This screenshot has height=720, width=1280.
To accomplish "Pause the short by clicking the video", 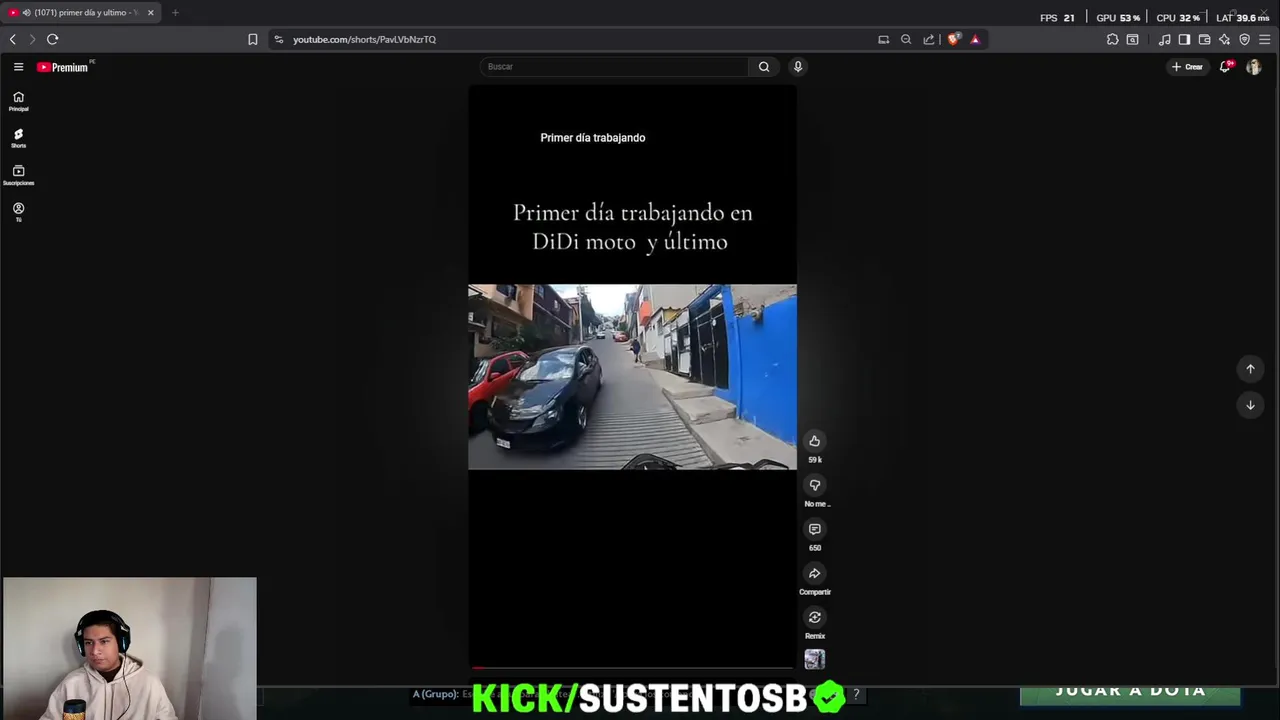I will click(632, 377).
